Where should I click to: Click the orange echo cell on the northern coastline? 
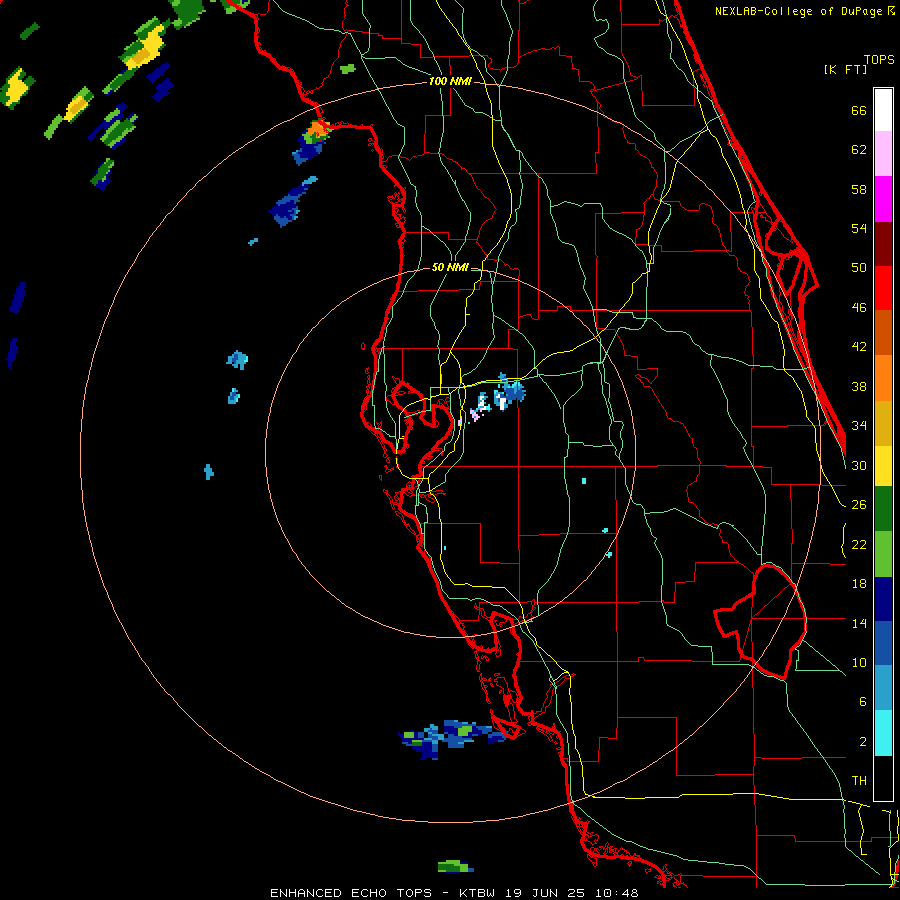tap(317, 131)
